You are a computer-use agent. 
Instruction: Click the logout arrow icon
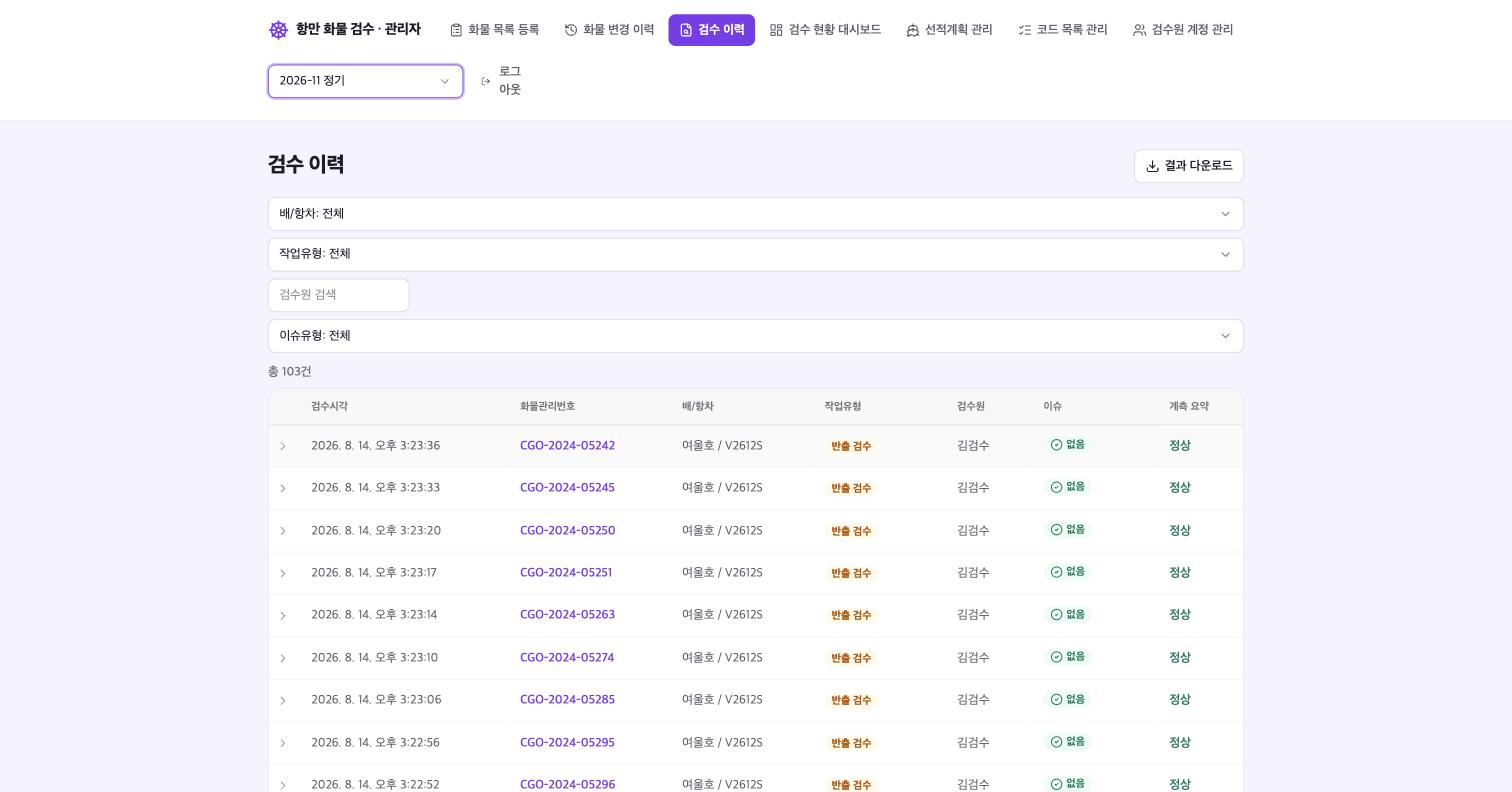[486, 81]
